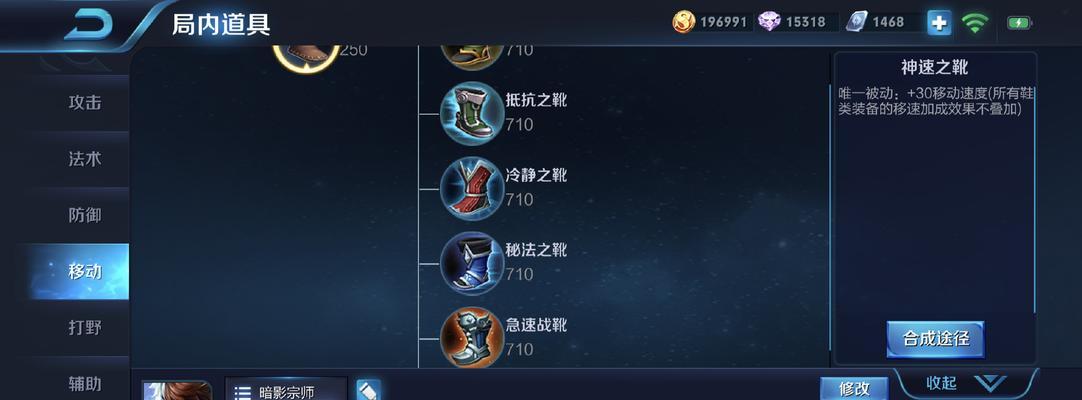Click the 合成途径 button

(x=936, y=339)
